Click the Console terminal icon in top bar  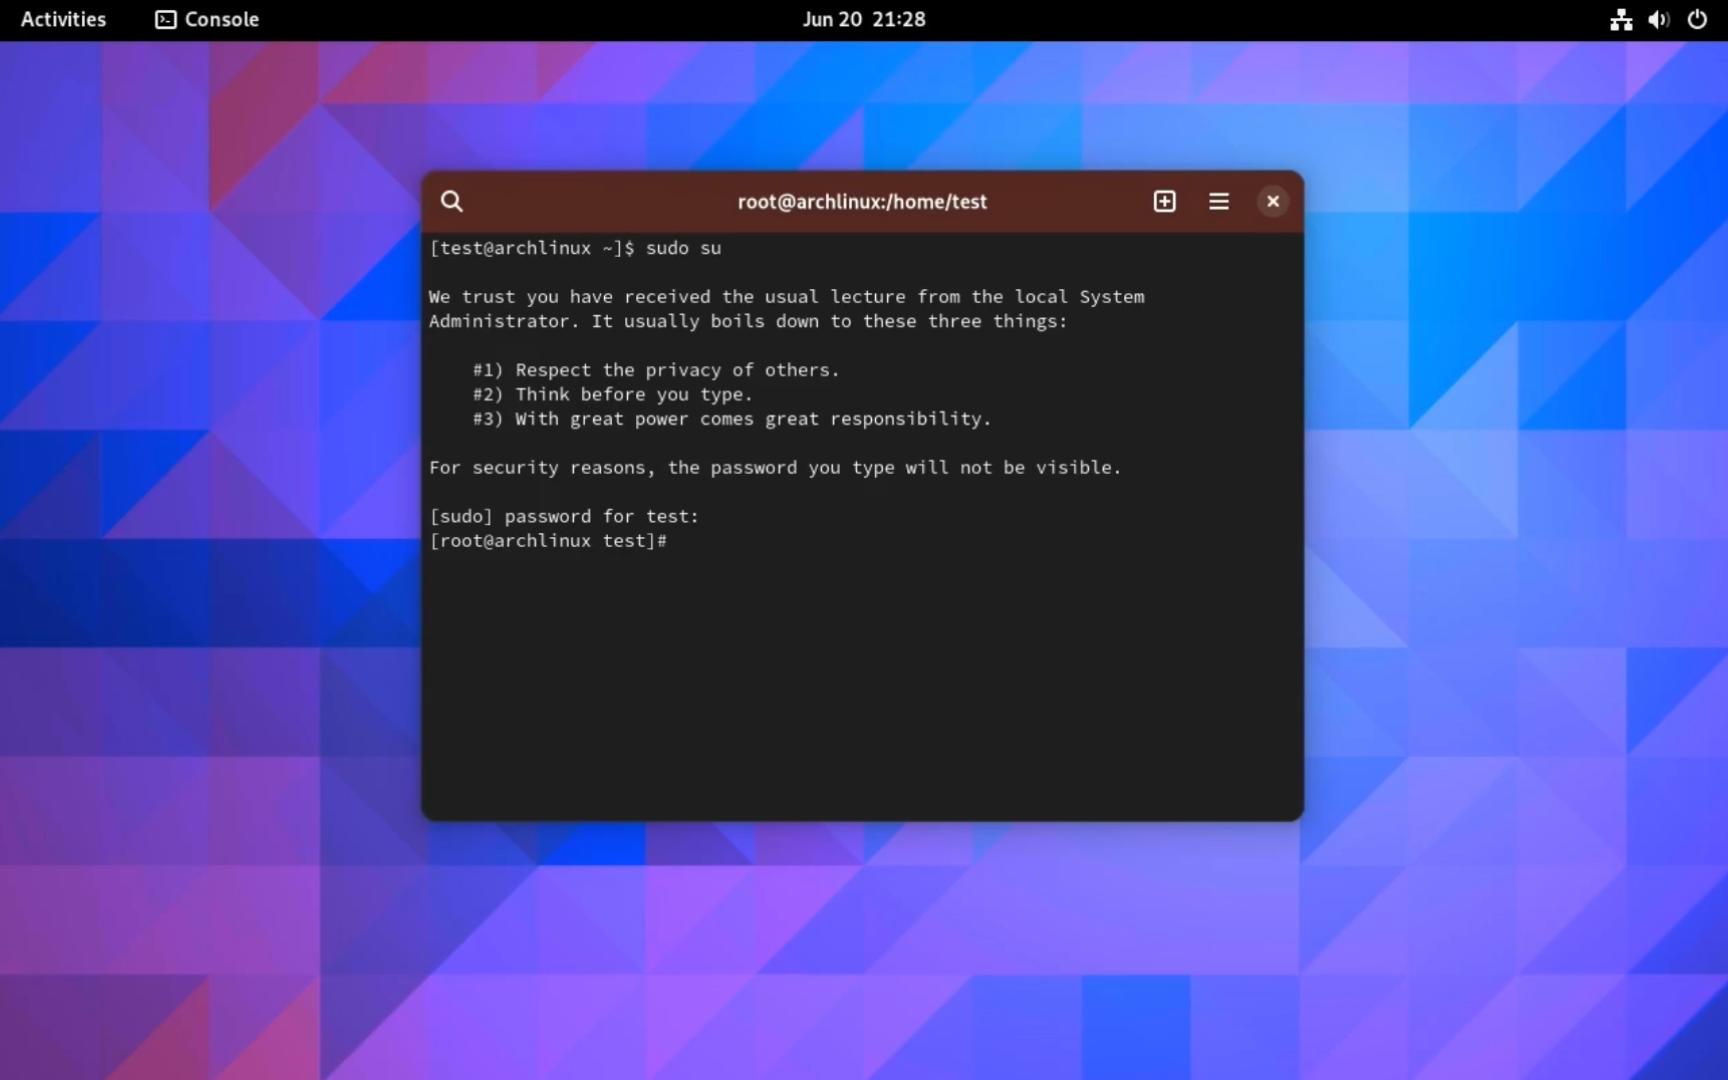tap(165, 19)
